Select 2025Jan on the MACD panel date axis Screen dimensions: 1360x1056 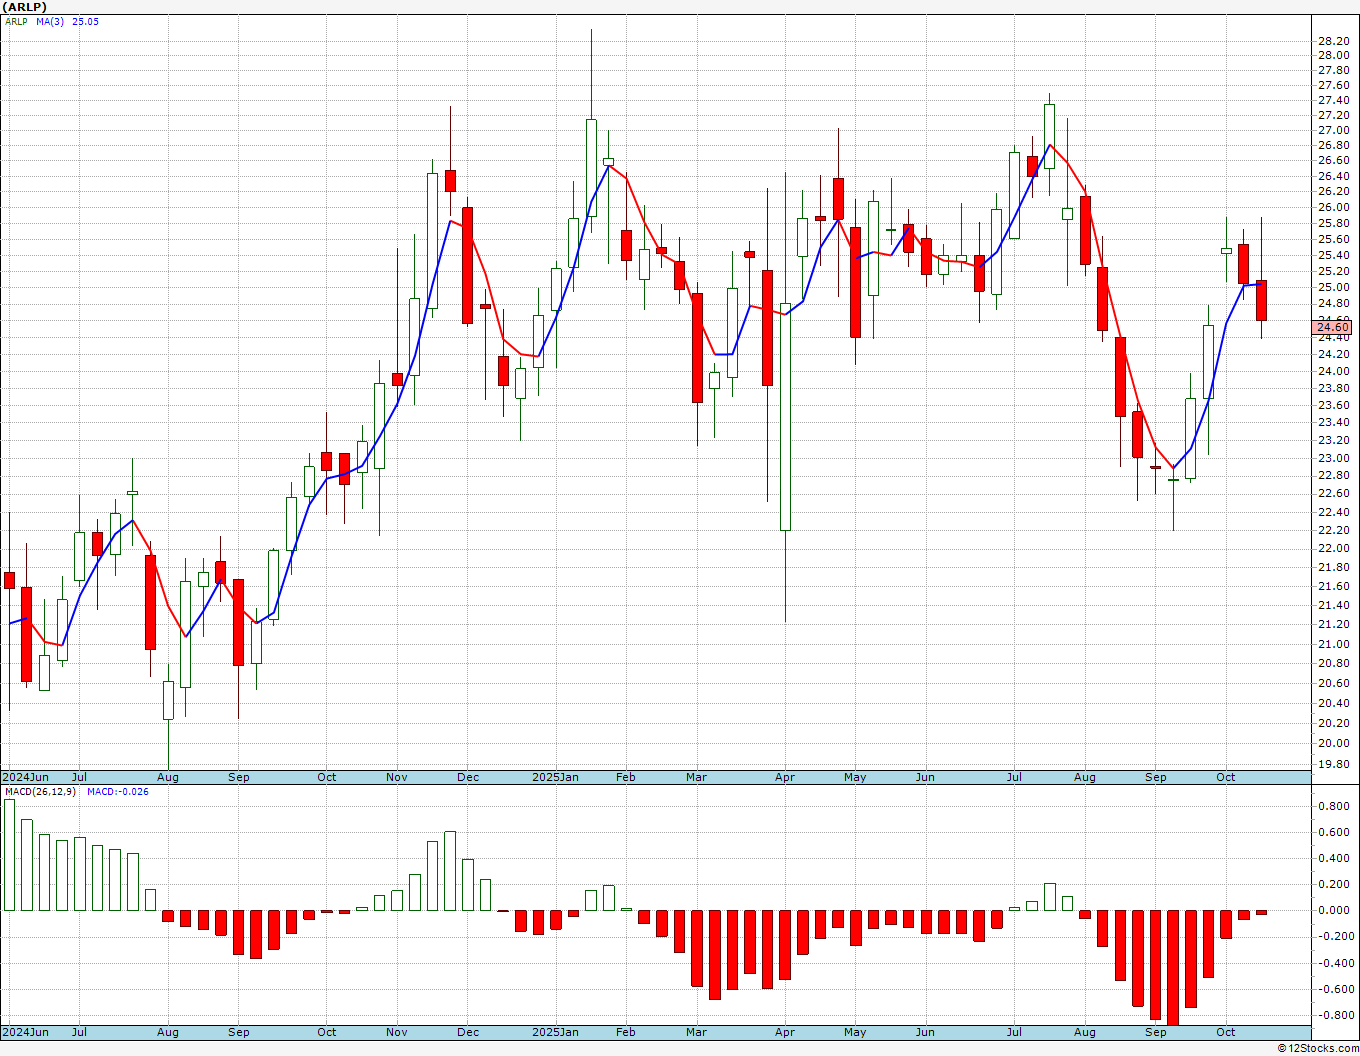tap(555, 1032)
